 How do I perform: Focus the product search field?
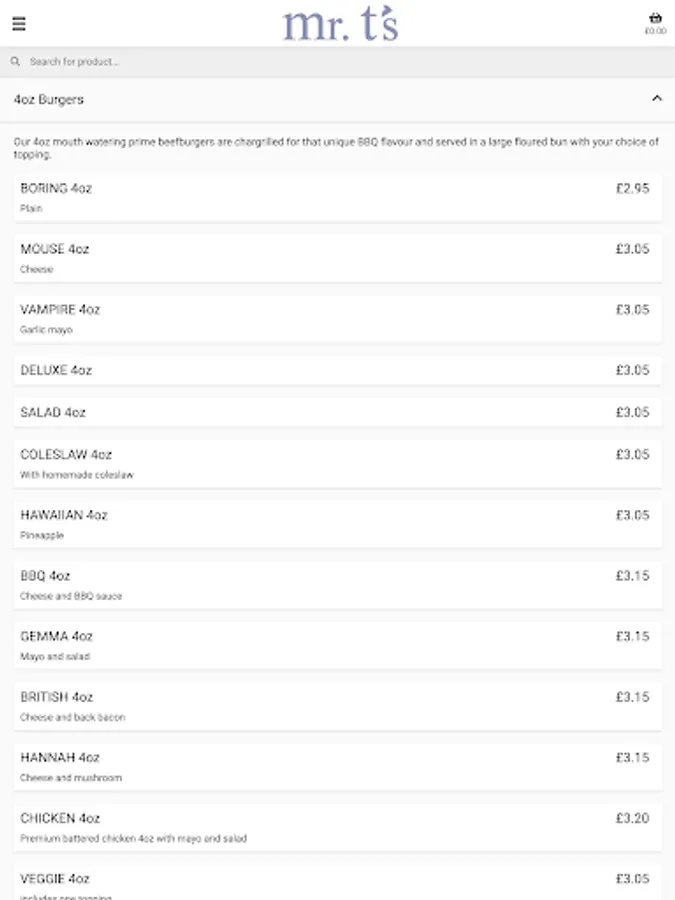(300, 62)
